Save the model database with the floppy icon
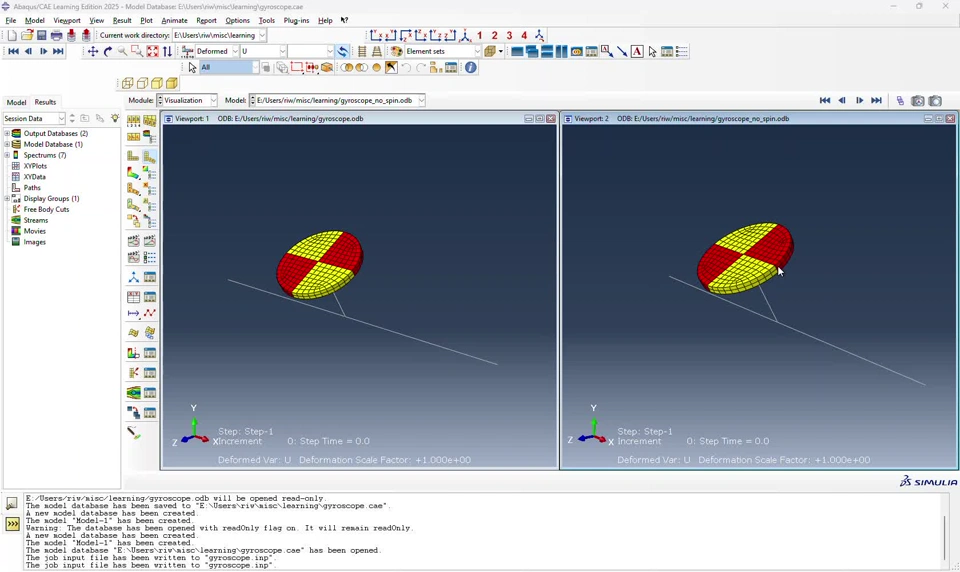The height and width of the screenshot is (572, 960). tap(42, 36)
